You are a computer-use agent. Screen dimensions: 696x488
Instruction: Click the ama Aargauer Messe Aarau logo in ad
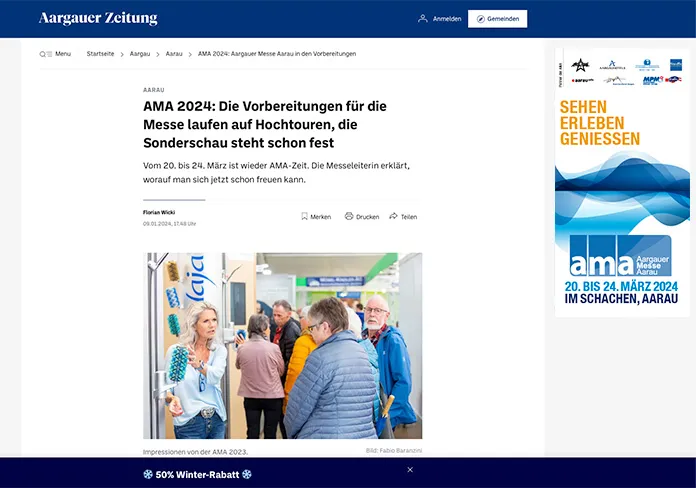tap(621, 256)
